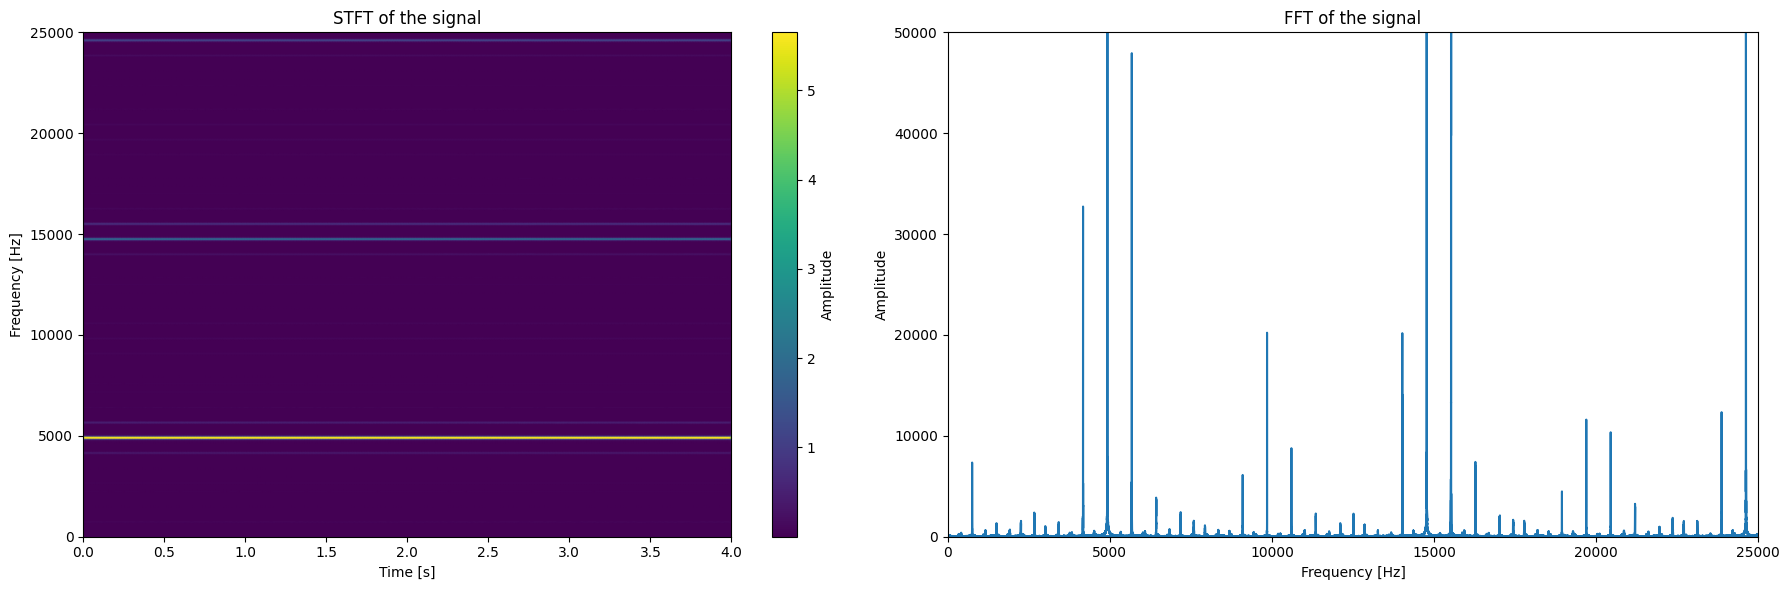
Task: Click the FFT peak near 4200 Hz at 33000
Action: 1083,371
